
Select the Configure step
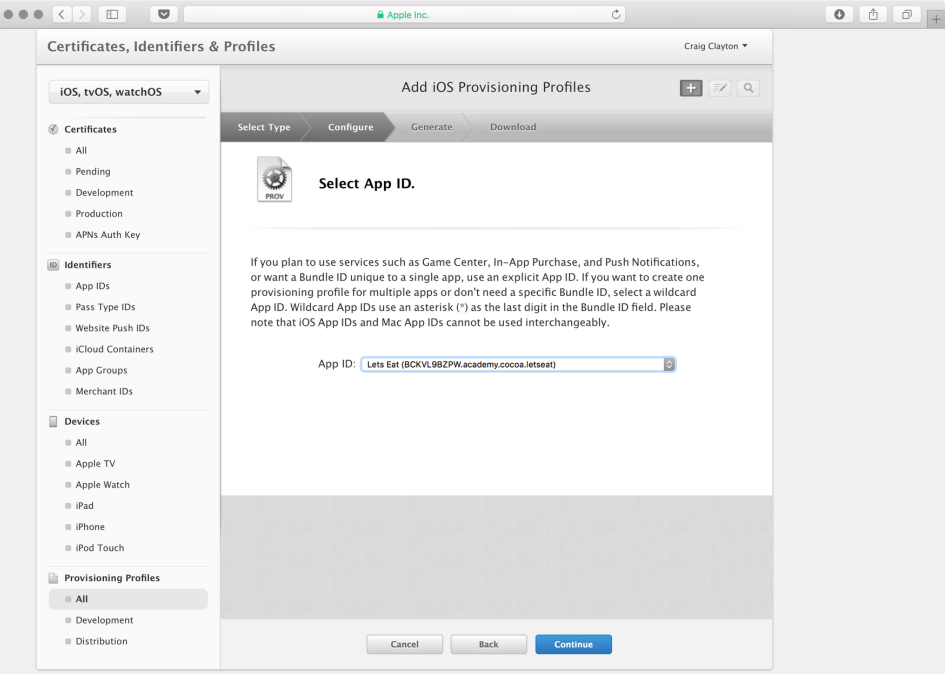[x=351, y=127]
